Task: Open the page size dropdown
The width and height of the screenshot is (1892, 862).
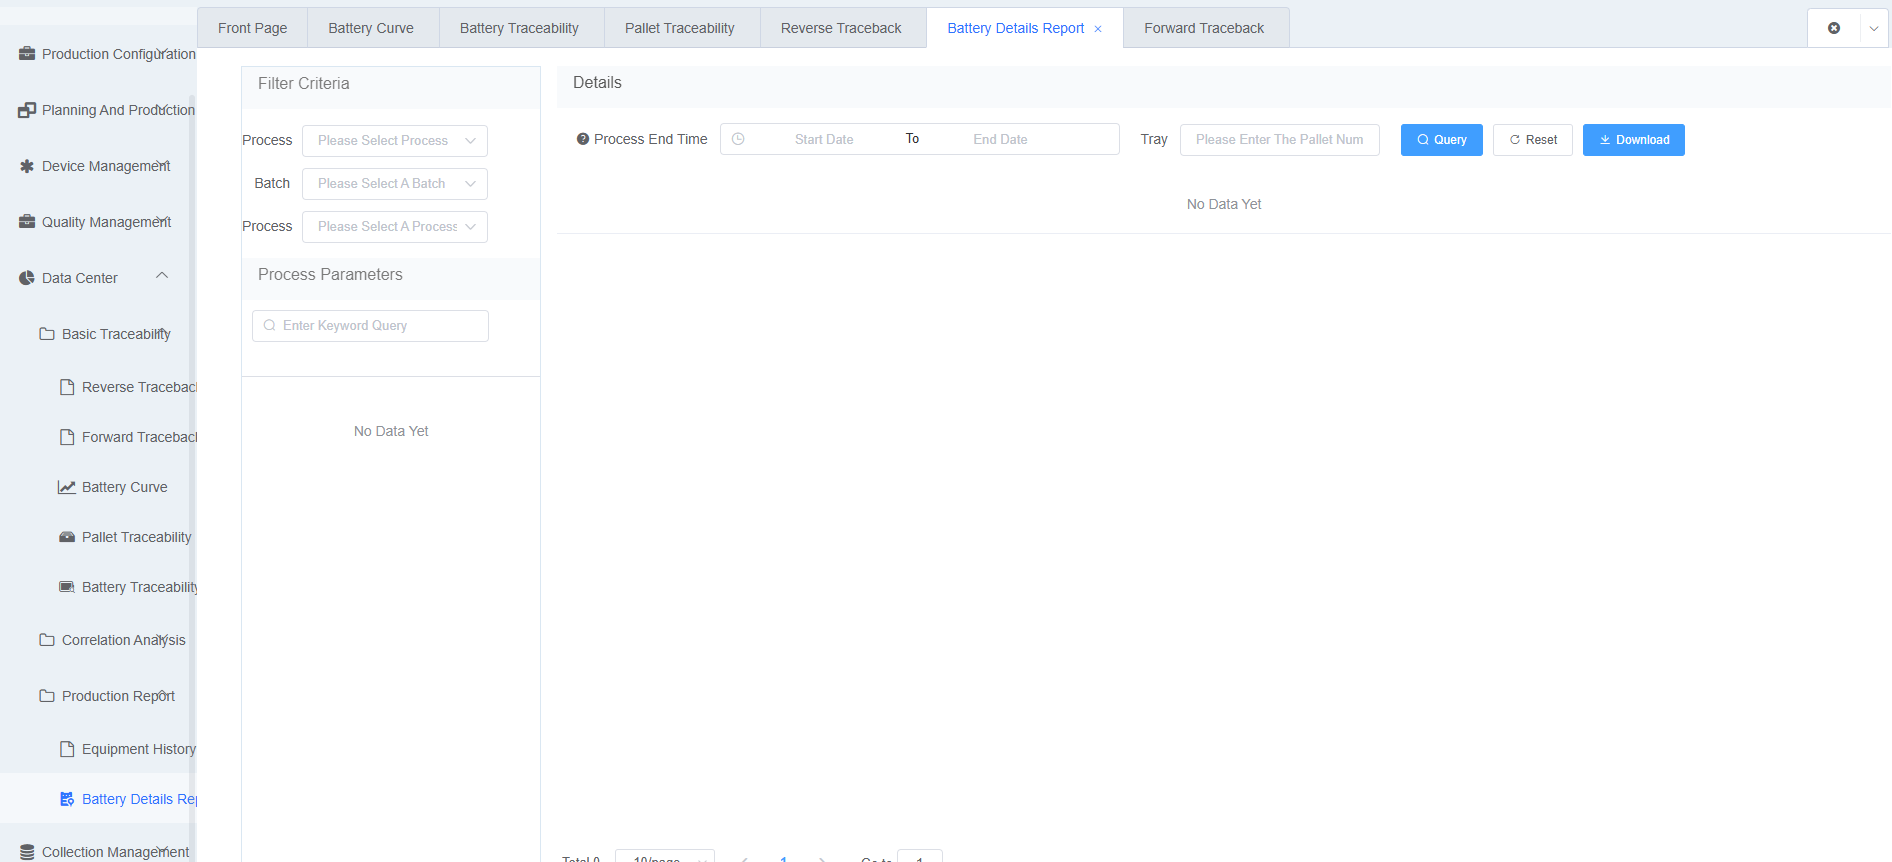Action: pos(665,856)
